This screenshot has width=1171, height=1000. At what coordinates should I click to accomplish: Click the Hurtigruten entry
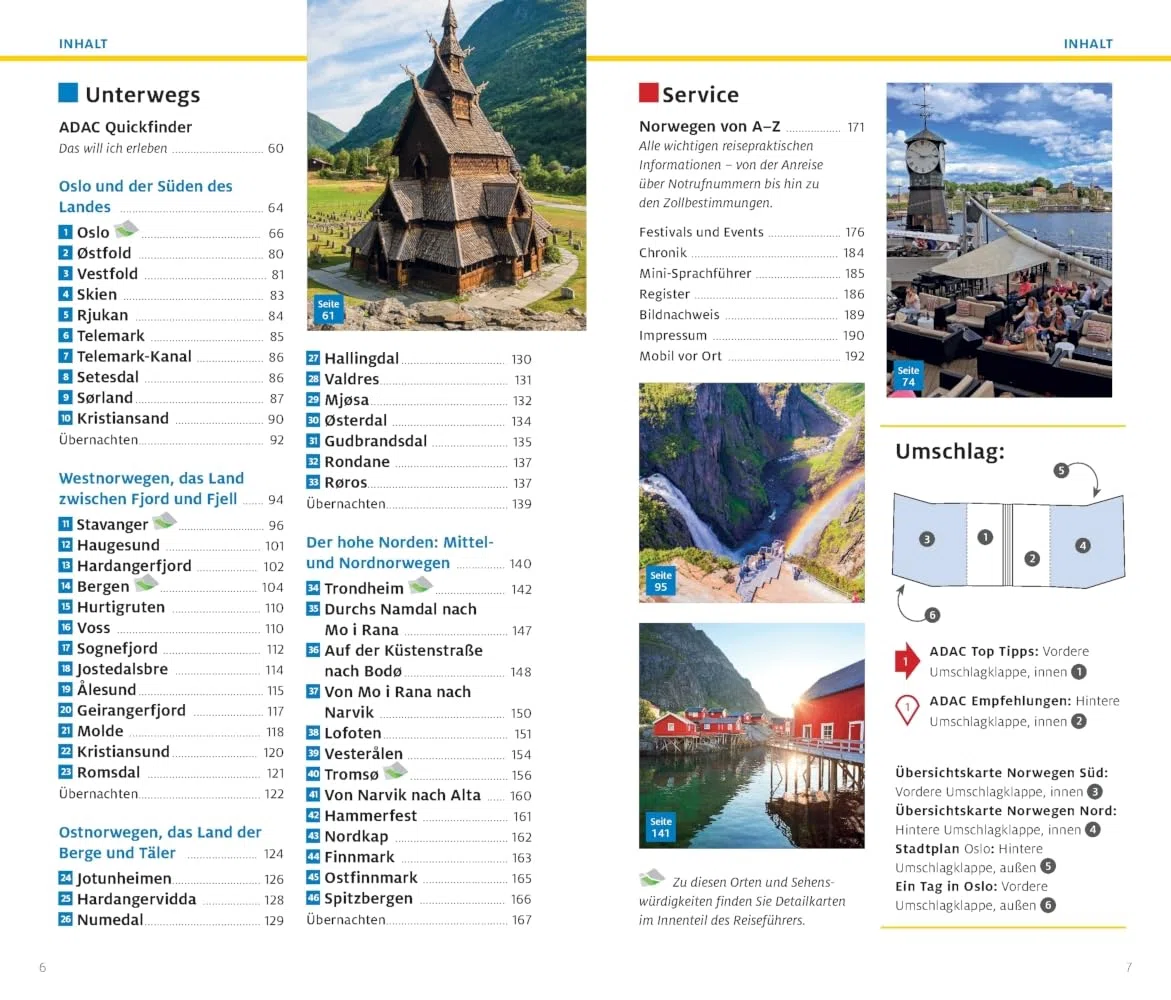tap(171, 607)
